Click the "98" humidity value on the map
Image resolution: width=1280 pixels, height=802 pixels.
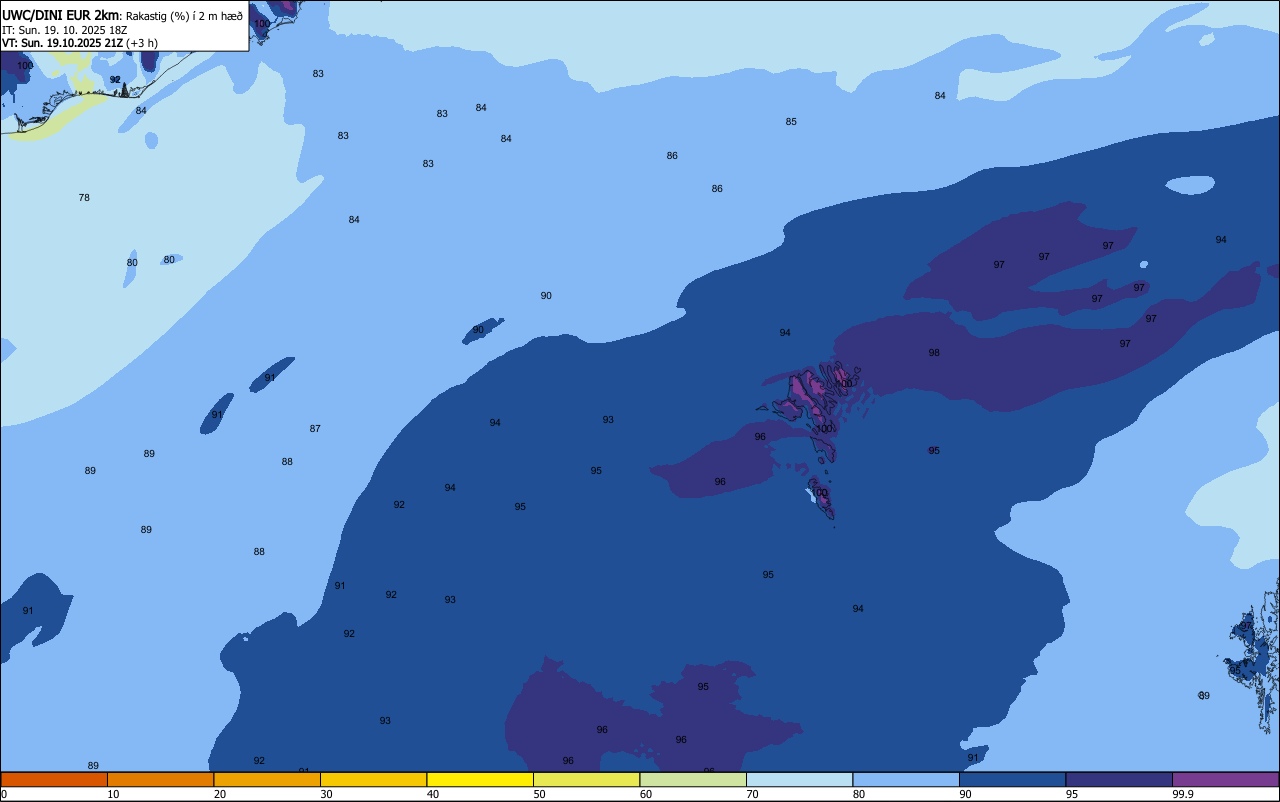click(934, 353)
